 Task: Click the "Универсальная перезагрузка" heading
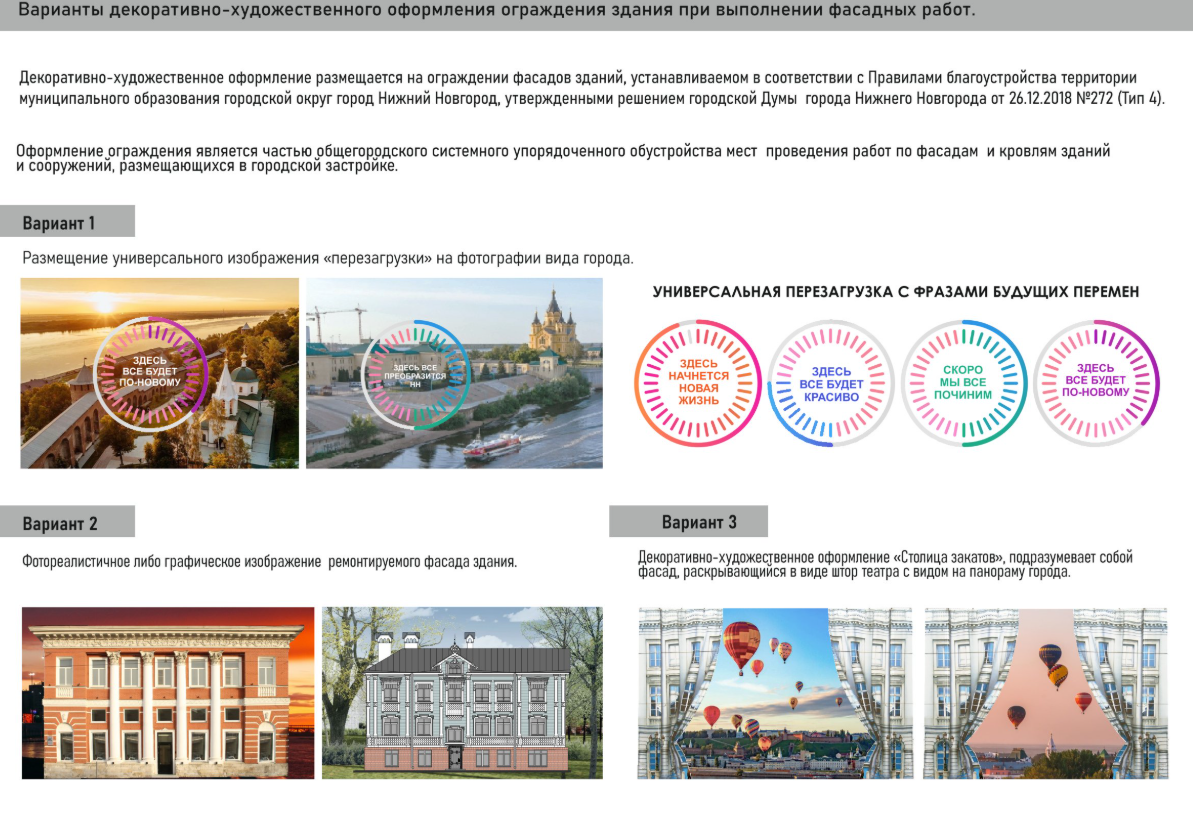point(896,292)
